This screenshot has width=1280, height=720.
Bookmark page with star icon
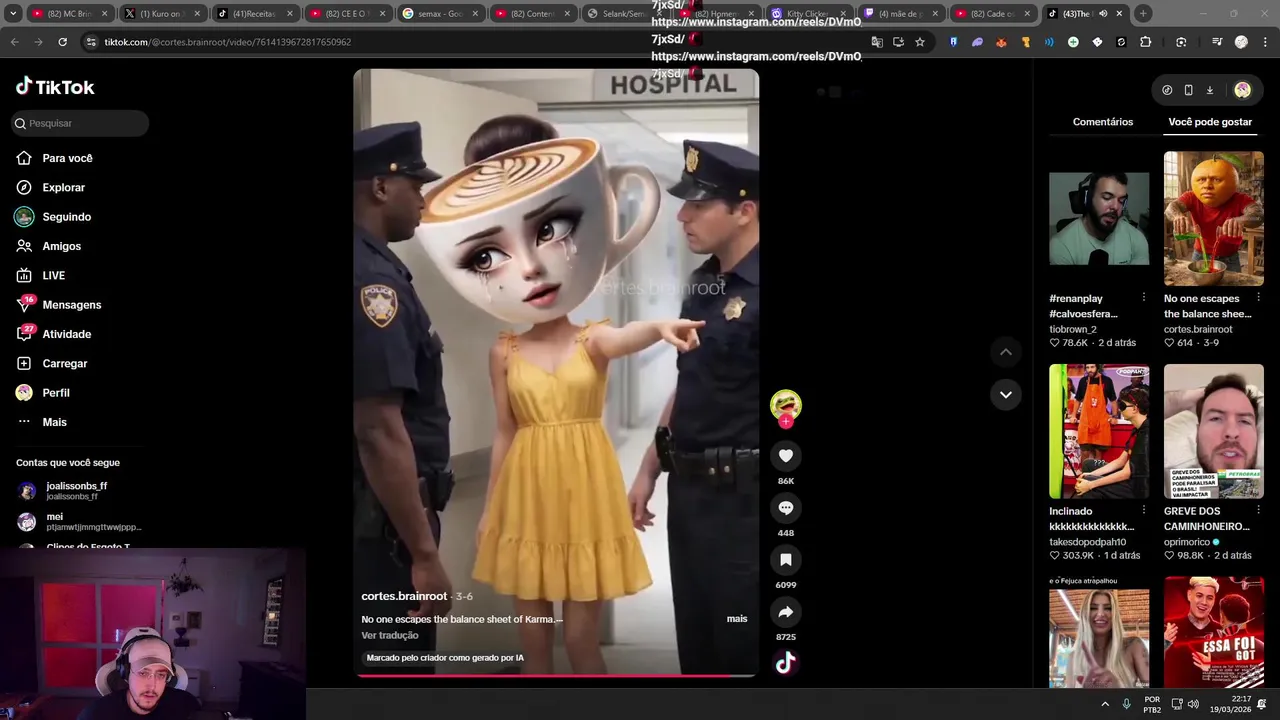[920, 42]
